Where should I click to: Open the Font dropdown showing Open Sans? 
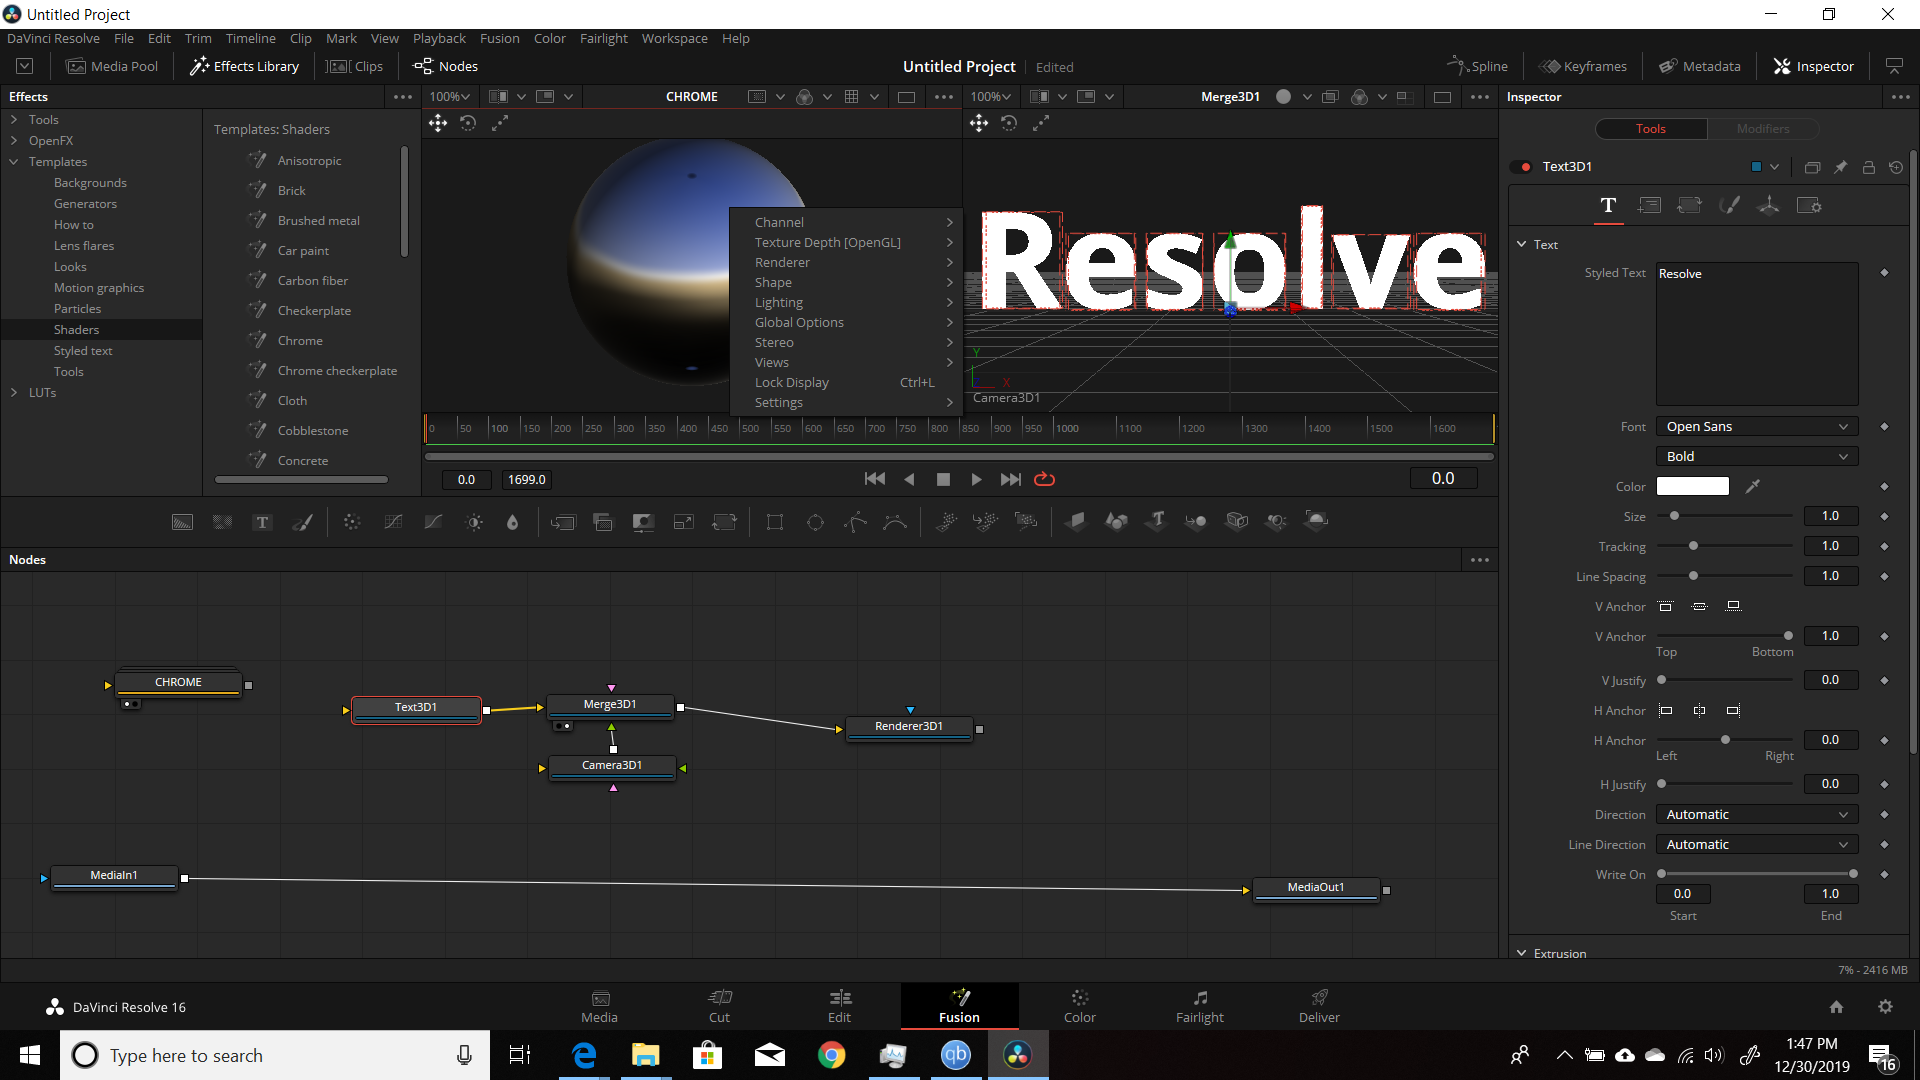coord(1756,427)
